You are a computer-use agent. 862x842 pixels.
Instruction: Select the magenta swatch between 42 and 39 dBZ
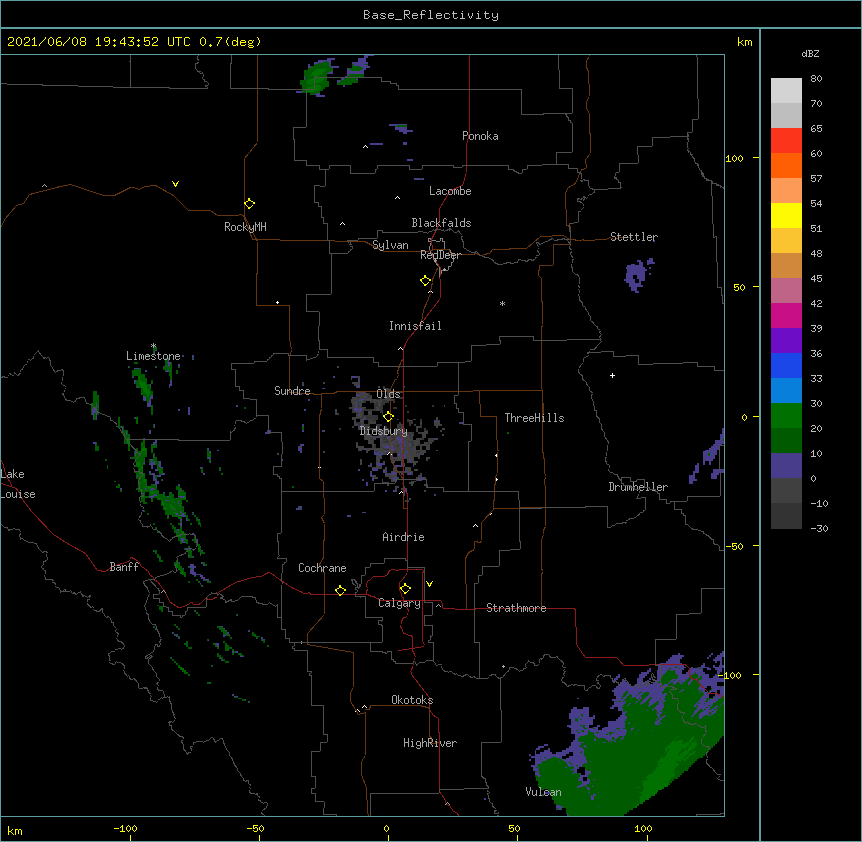point(786,315)
